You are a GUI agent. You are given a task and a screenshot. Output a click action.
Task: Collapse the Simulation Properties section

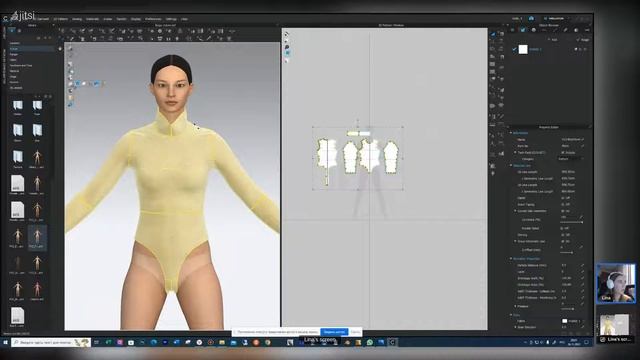click(x=511, y=259)
